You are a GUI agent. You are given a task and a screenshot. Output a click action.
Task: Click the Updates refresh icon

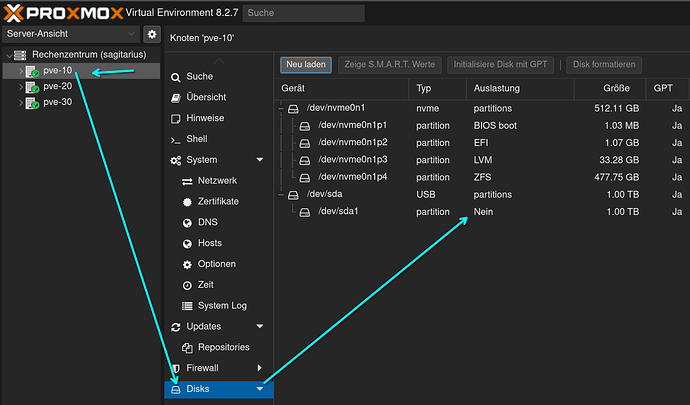tap(176, 327)
